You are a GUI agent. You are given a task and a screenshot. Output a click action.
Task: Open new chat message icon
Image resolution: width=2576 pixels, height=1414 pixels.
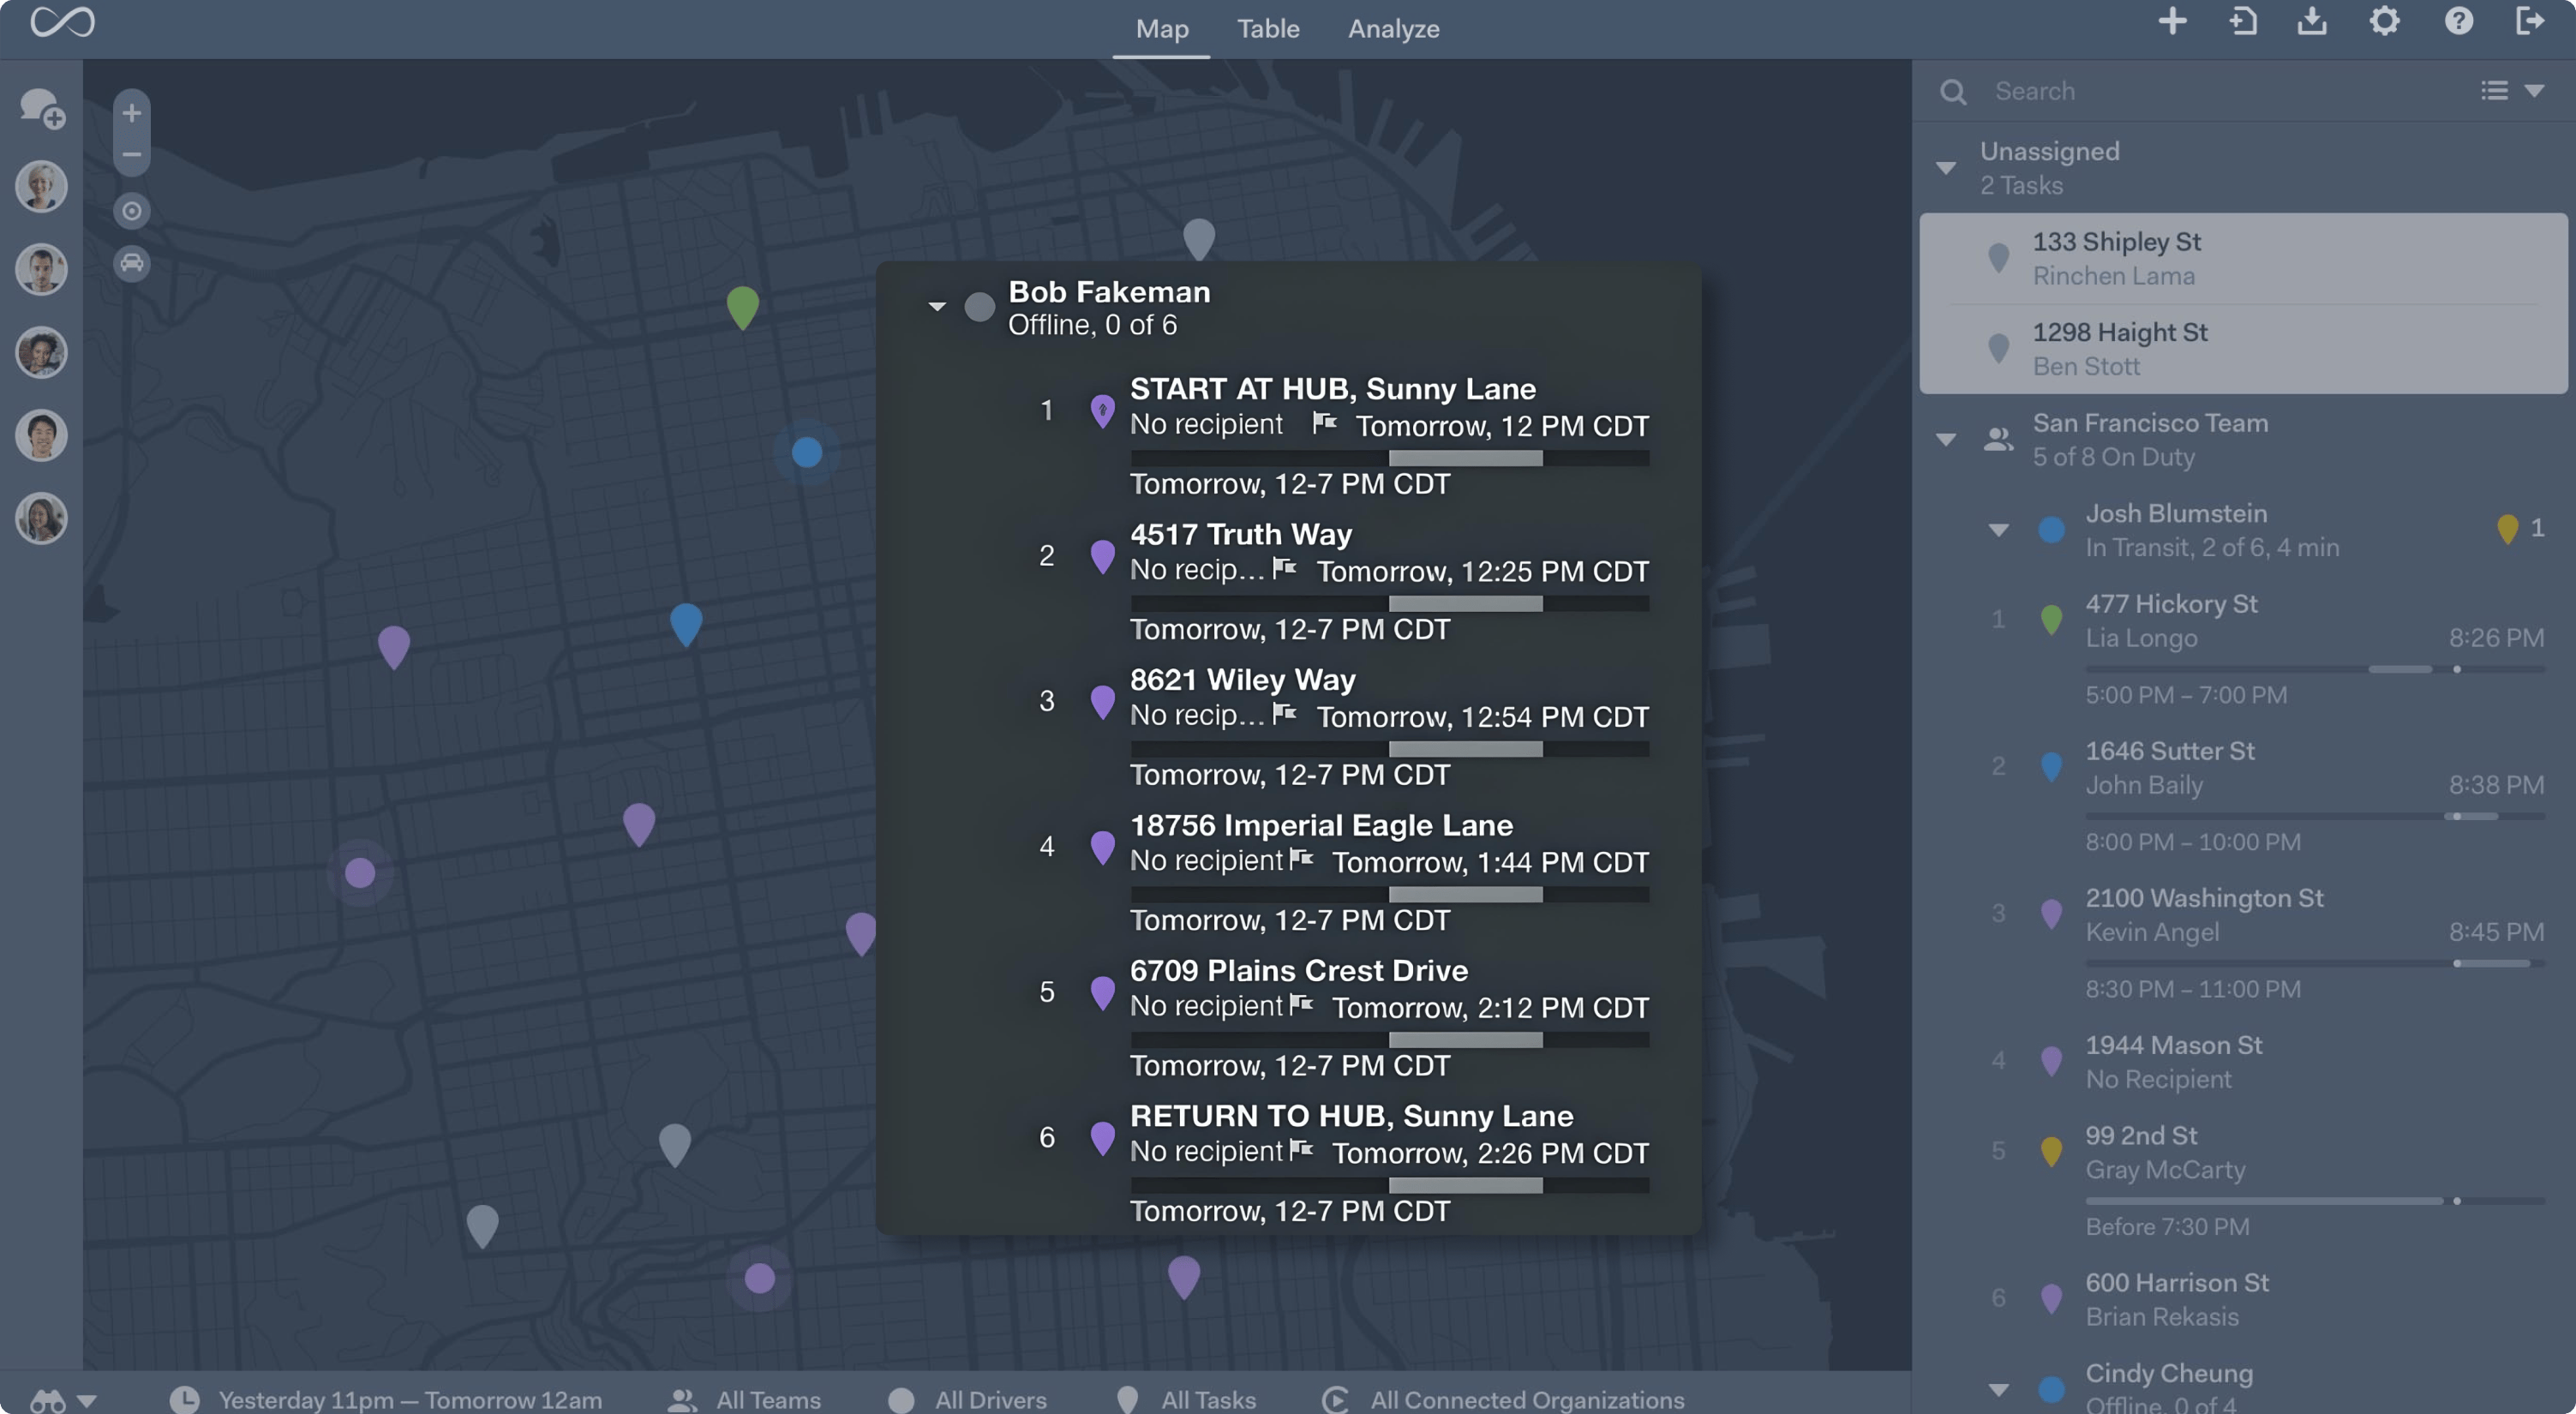[42, 108]
